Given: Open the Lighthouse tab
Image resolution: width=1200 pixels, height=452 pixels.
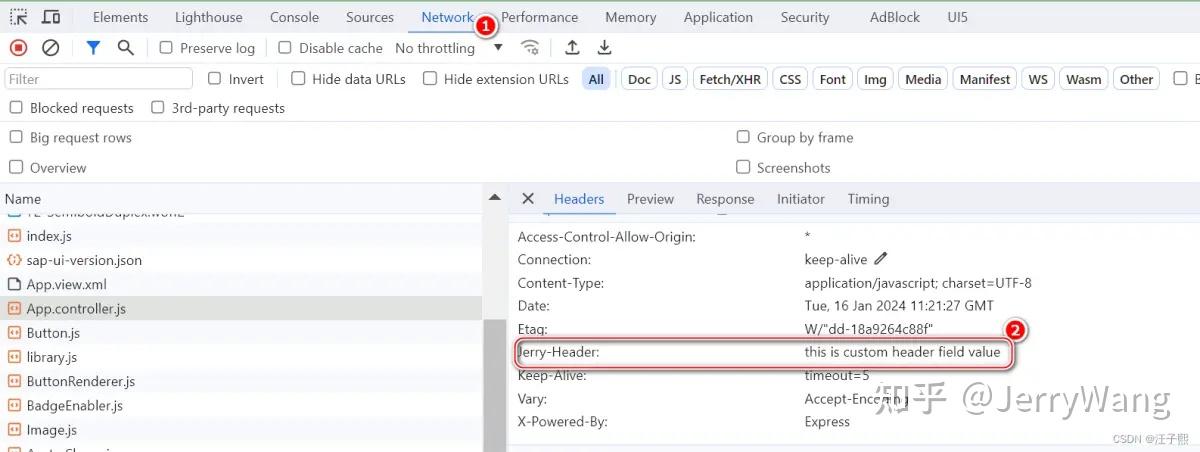Looking at the screenshot, I should click(208, 17).
